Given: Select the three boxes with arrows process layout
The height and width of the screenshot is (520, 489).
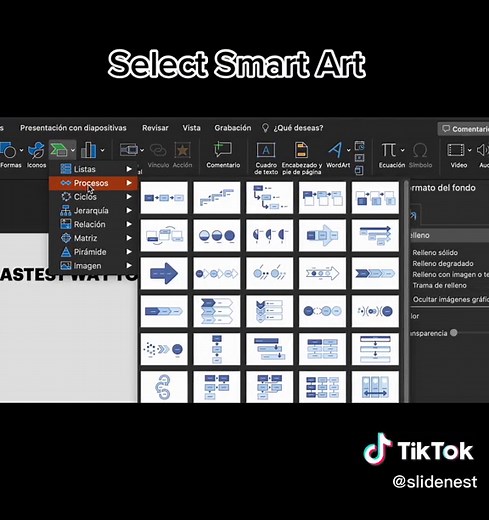Looking at the screenshot, I should (164, 198).
